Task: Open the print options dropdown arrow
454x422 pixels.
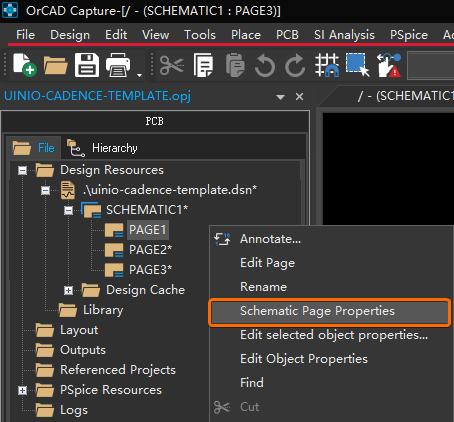Action: [139, 75]
